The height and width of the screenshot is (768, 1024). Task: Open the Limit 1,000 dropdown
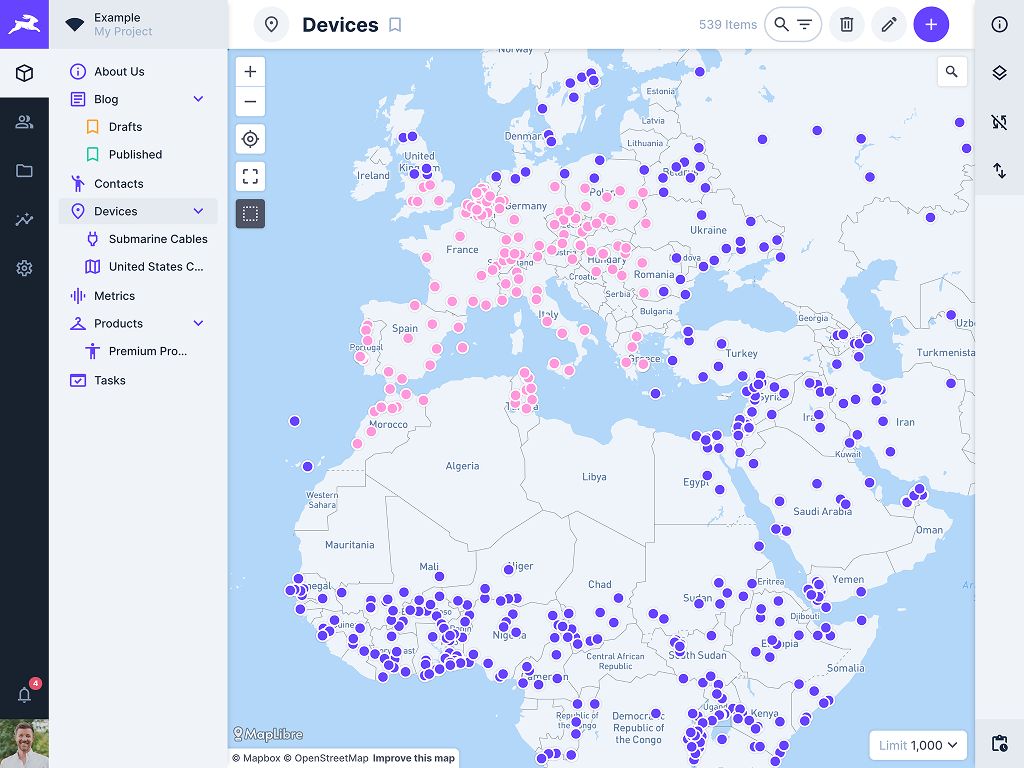click(920, 745)
